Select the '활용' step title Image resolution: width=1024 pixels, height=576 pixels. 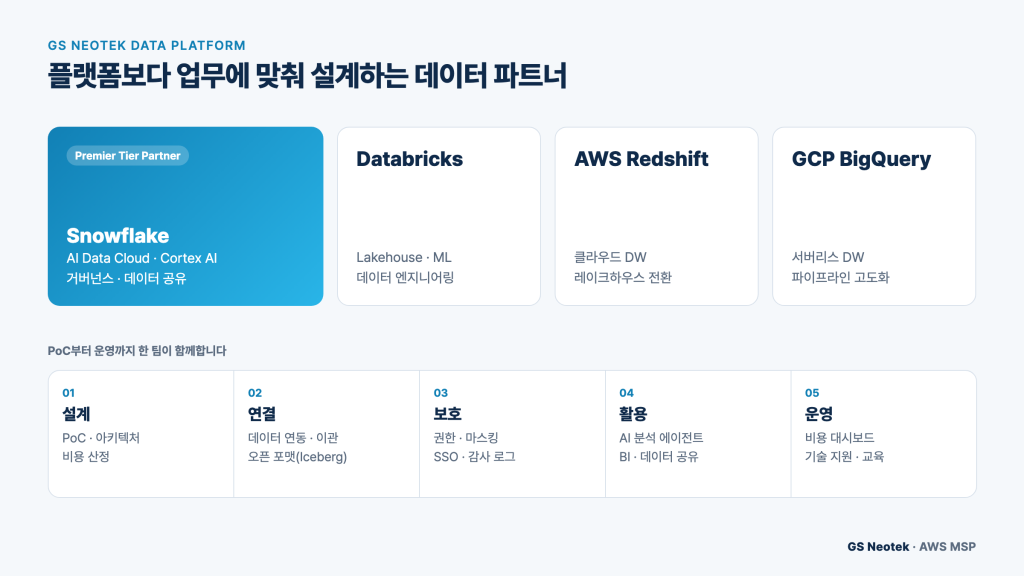coord(633,414)
